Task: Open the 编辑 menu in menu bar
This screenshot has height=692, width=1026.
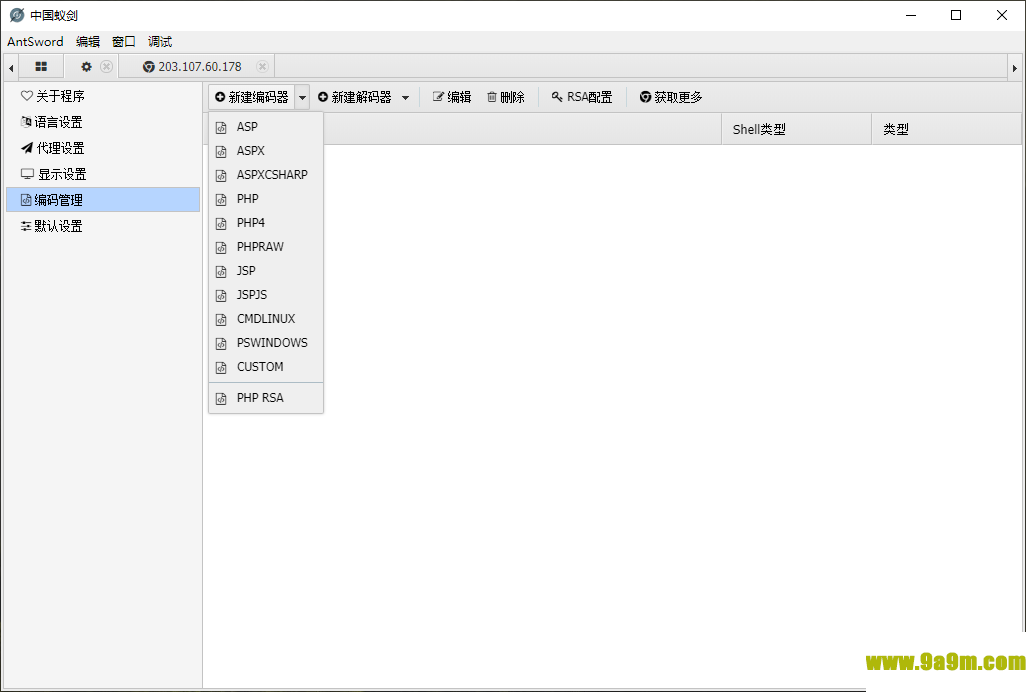Action: click(x=88, y=41)
